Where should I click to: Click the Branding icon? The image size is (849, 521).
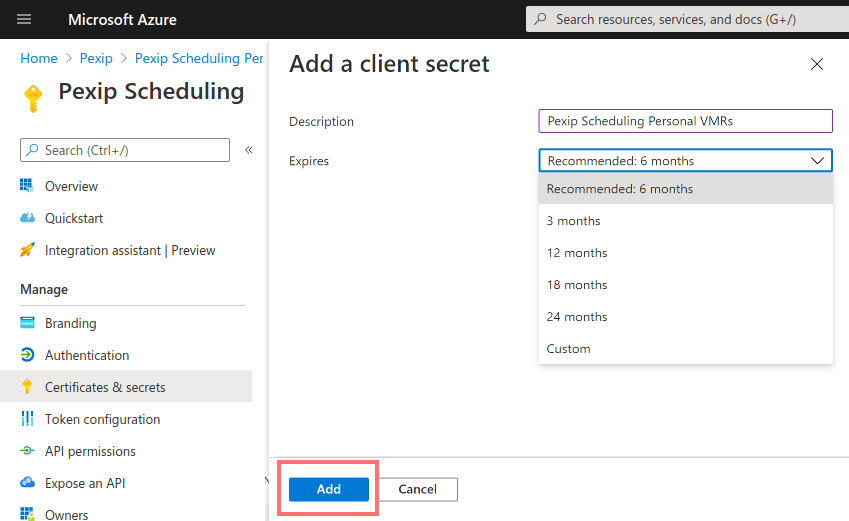tap(27, 323)
